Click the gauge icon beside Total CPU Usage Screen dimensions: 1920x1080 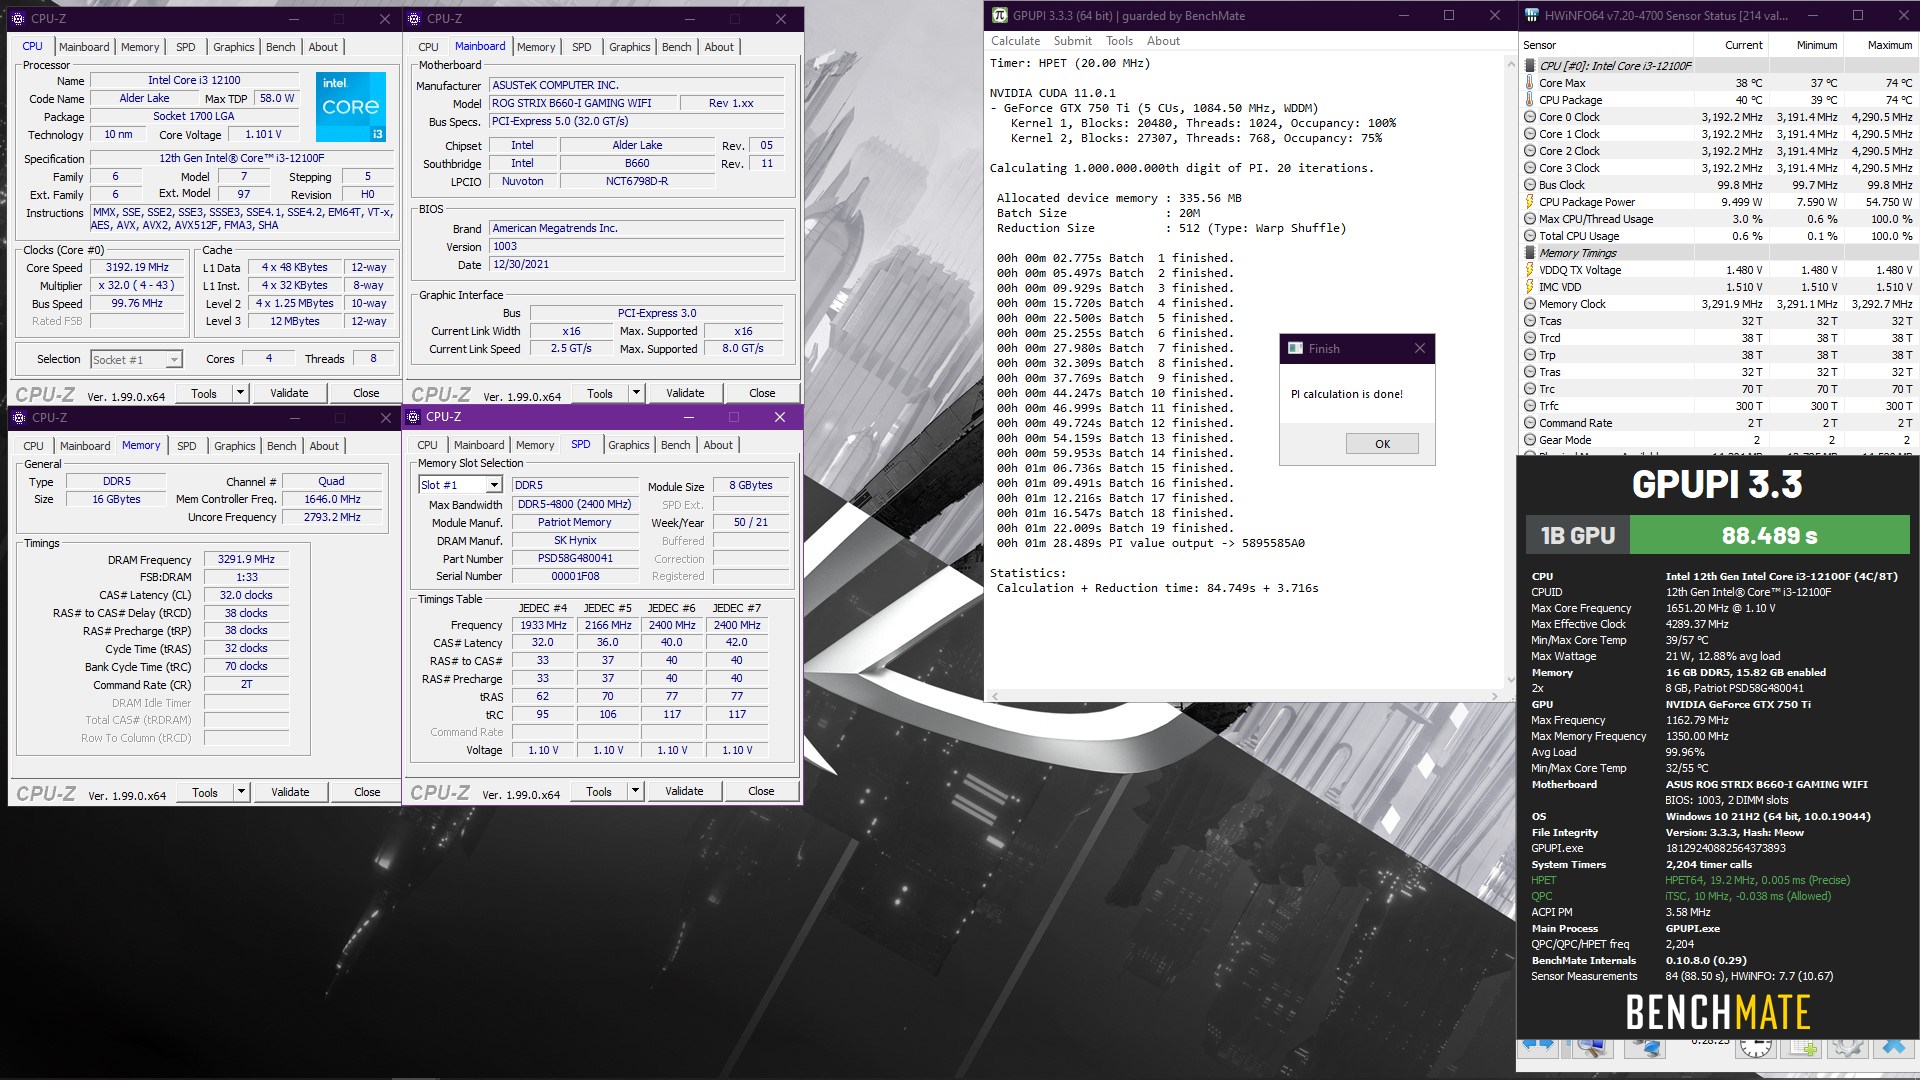1529,236
